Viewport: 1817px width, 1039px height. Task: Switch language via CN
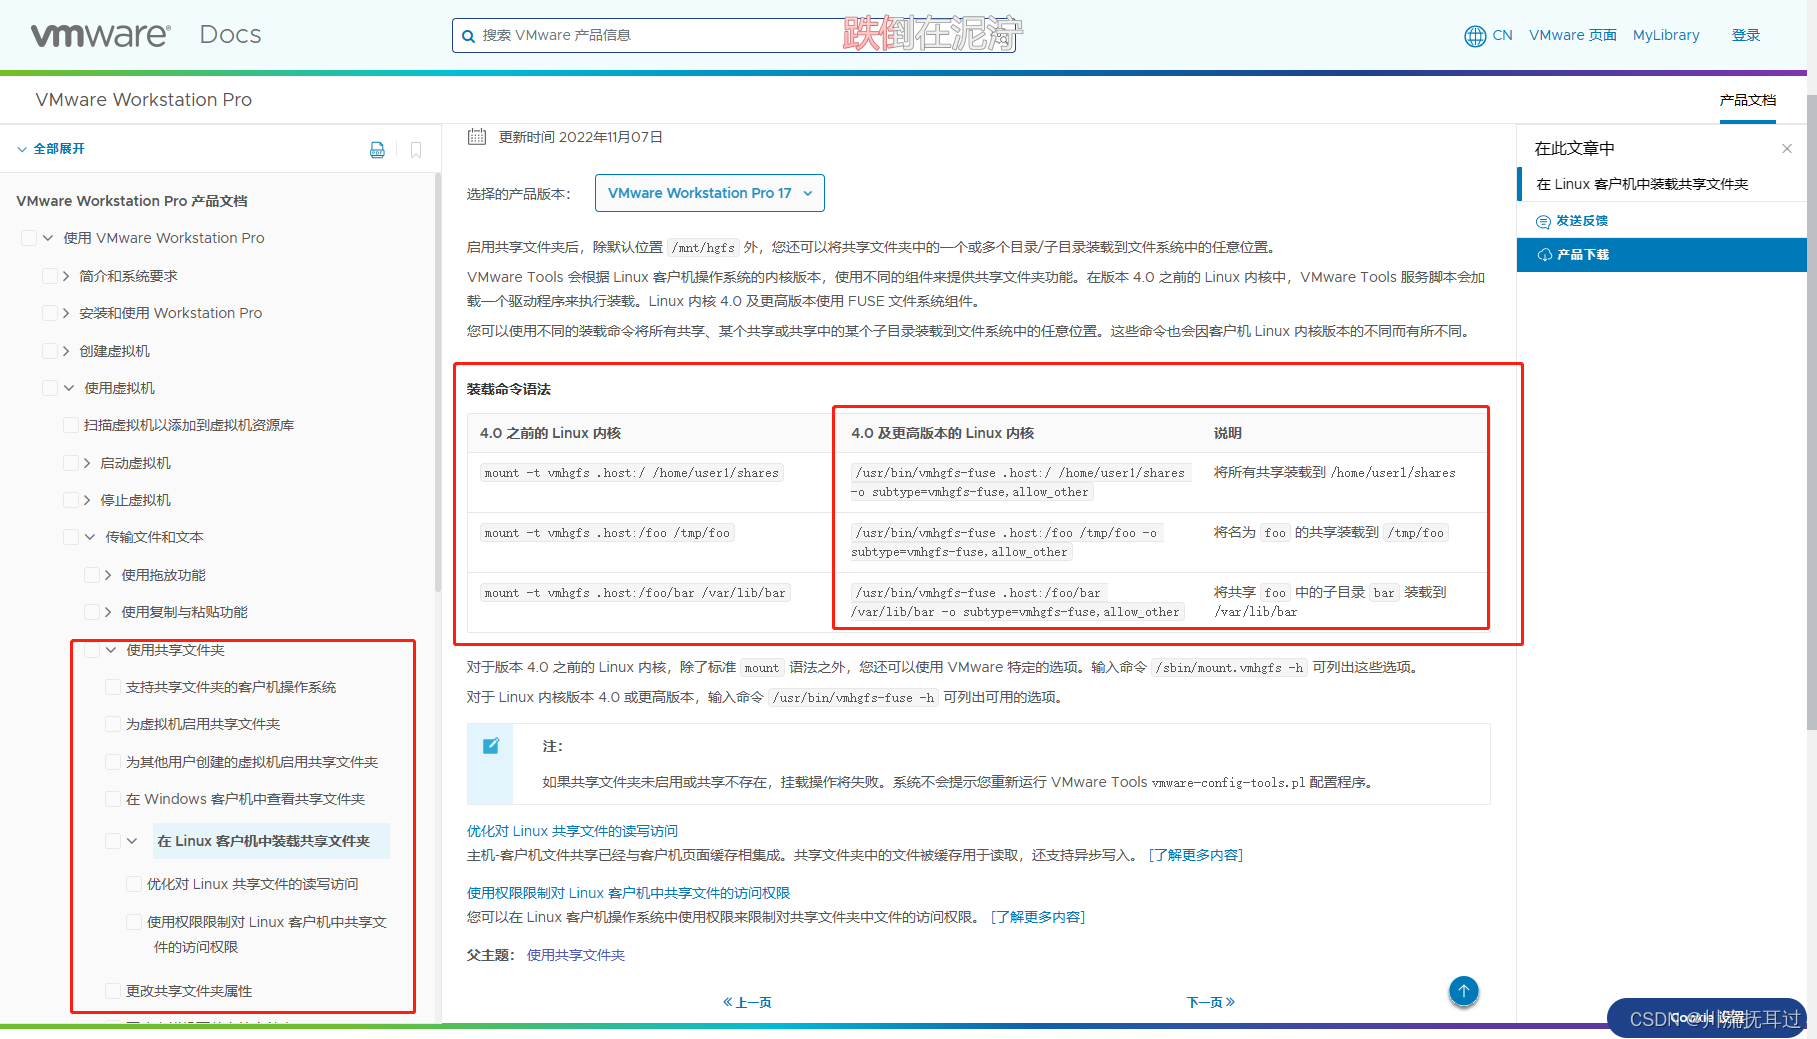tap(1502, 35)
